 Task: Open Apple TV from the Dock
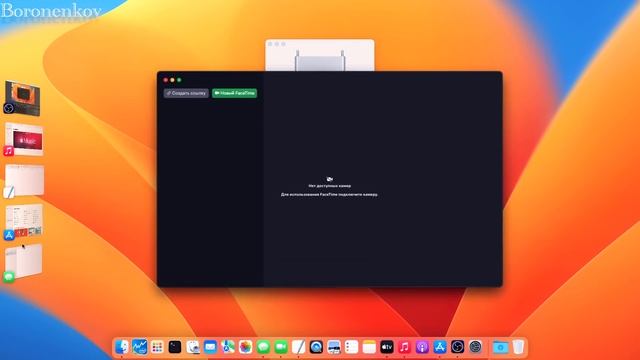387,347
